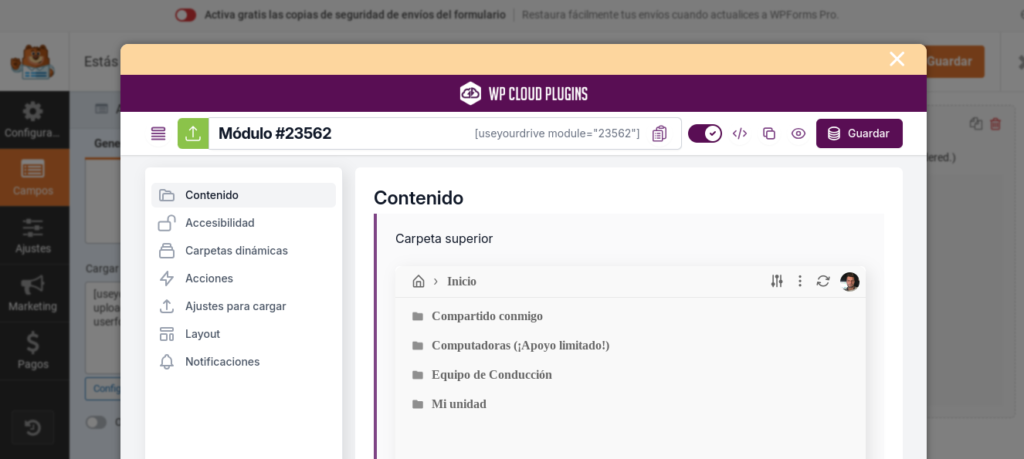Toggle form entry backups switch in top banner
Image resolution: width=1024 pixels, height=459 pixels.
click(185, 15)
